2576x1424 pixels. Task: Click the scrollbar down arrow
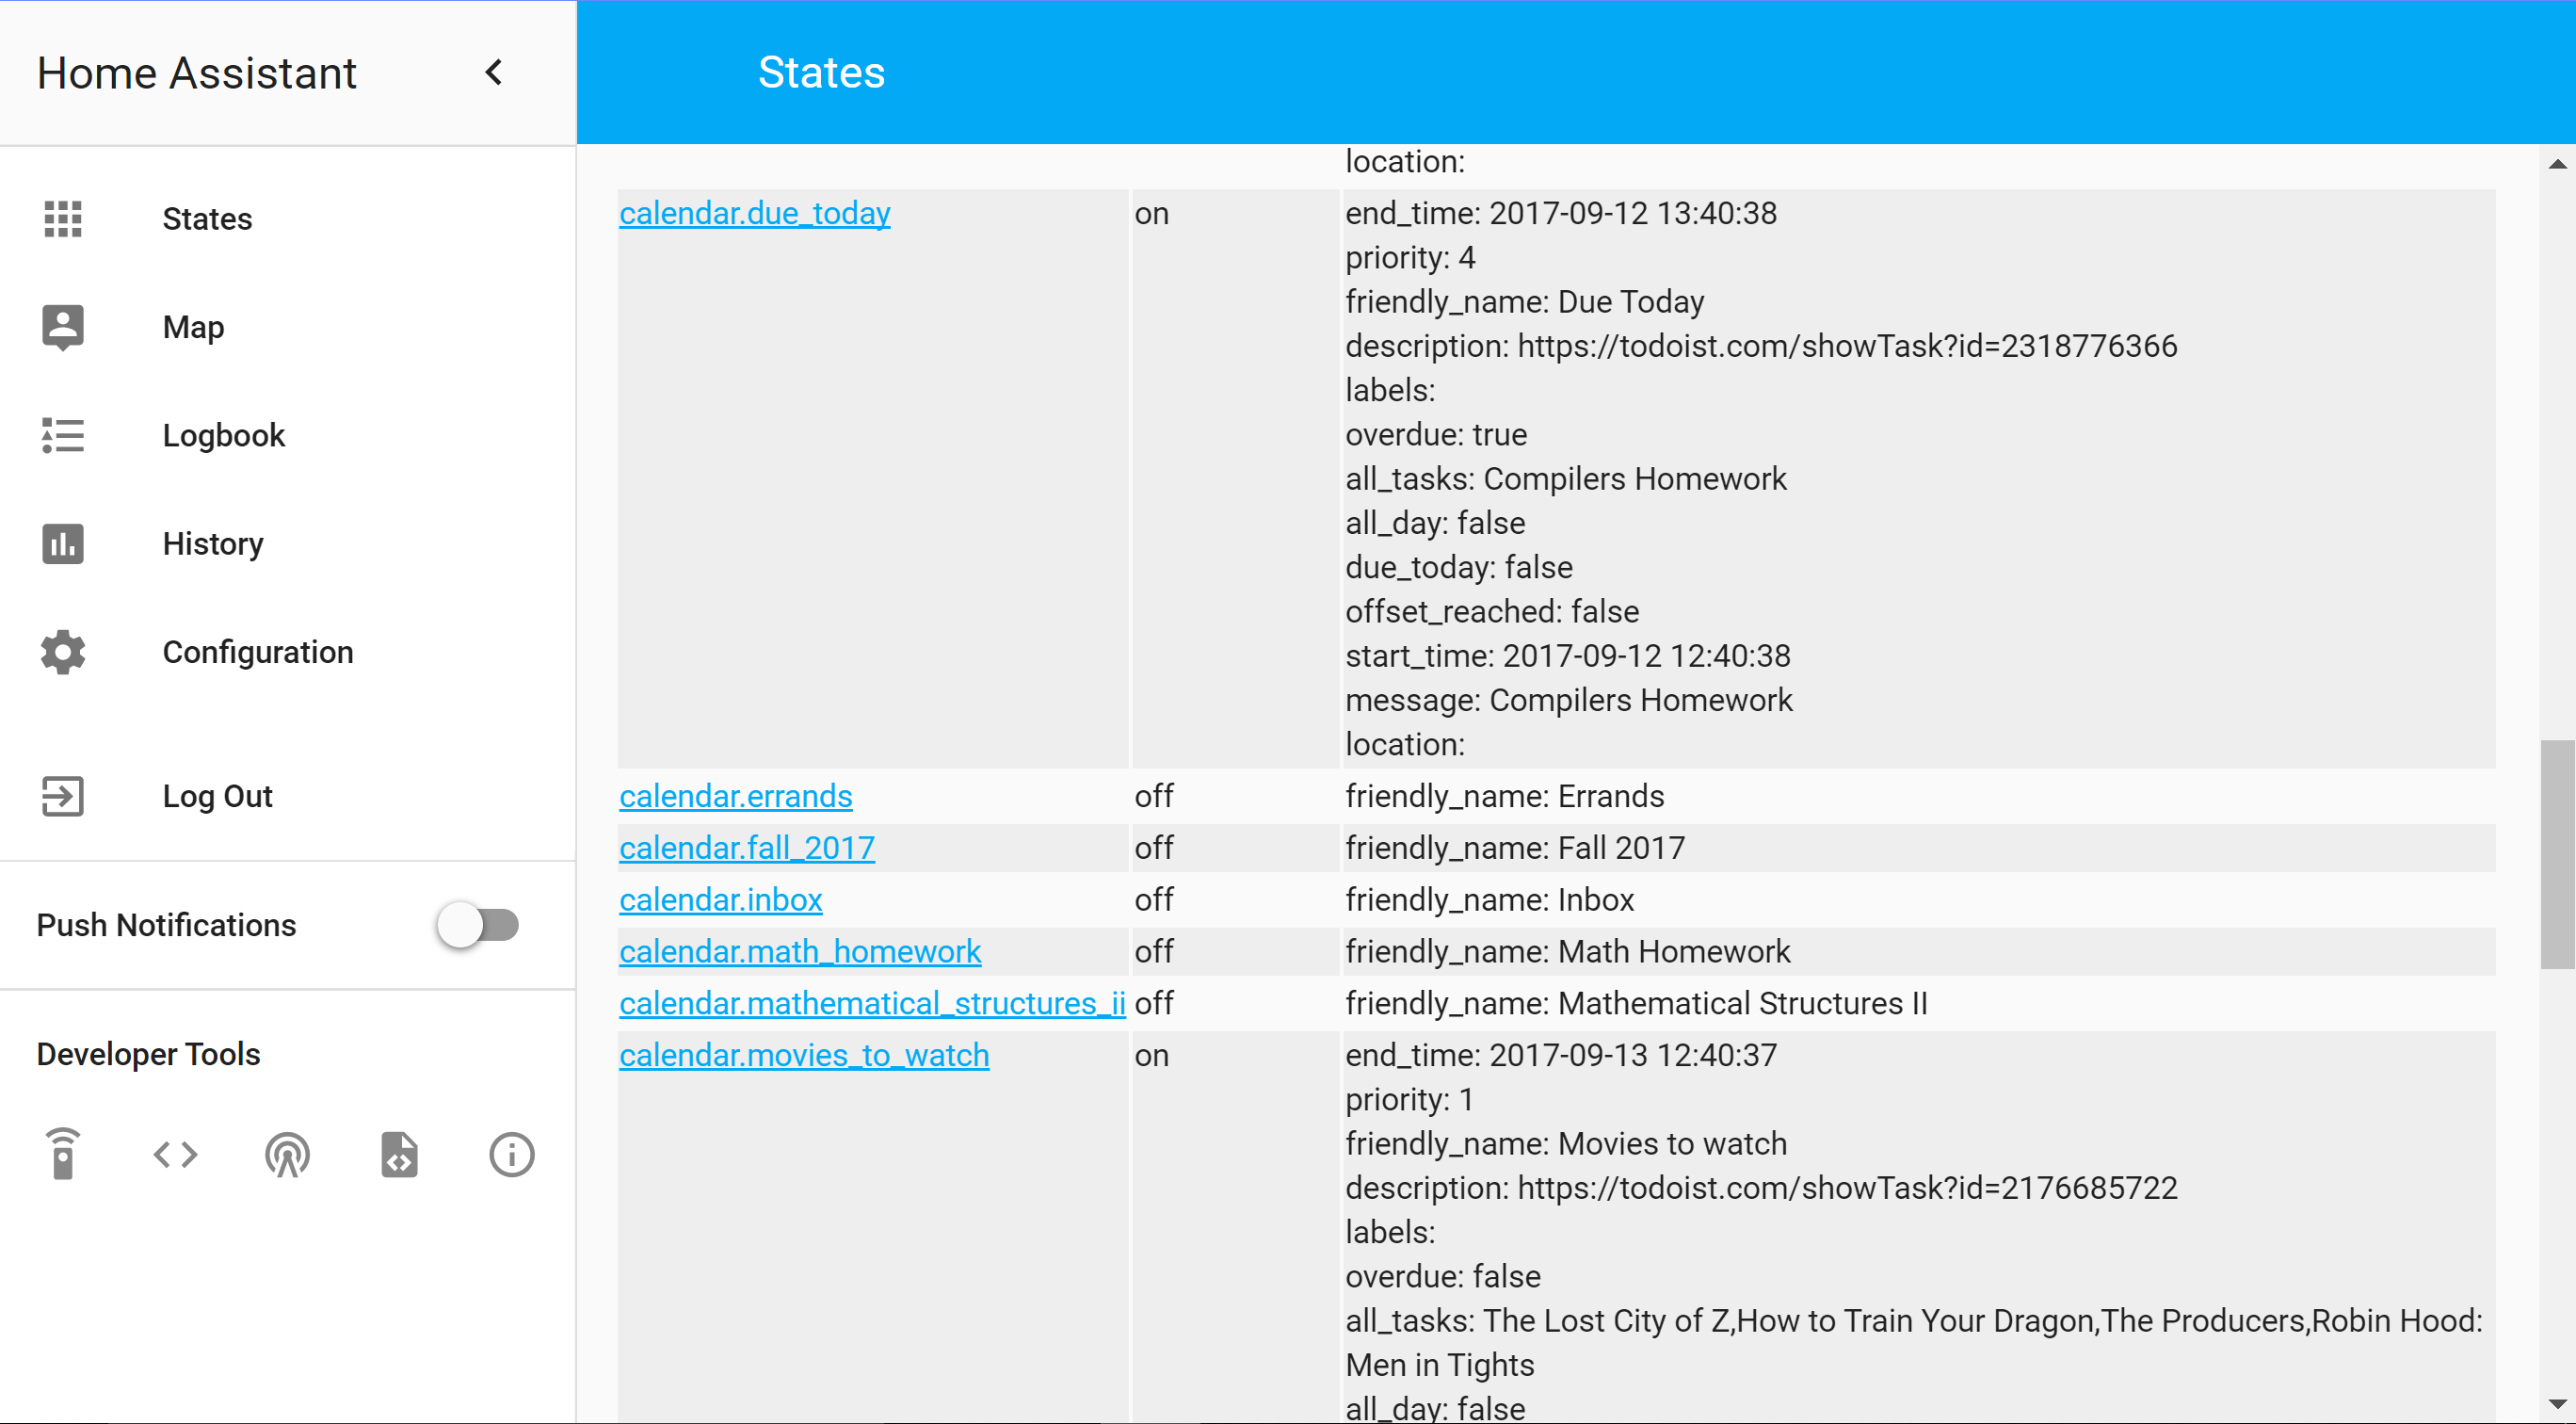(x=2557, y=1404)
